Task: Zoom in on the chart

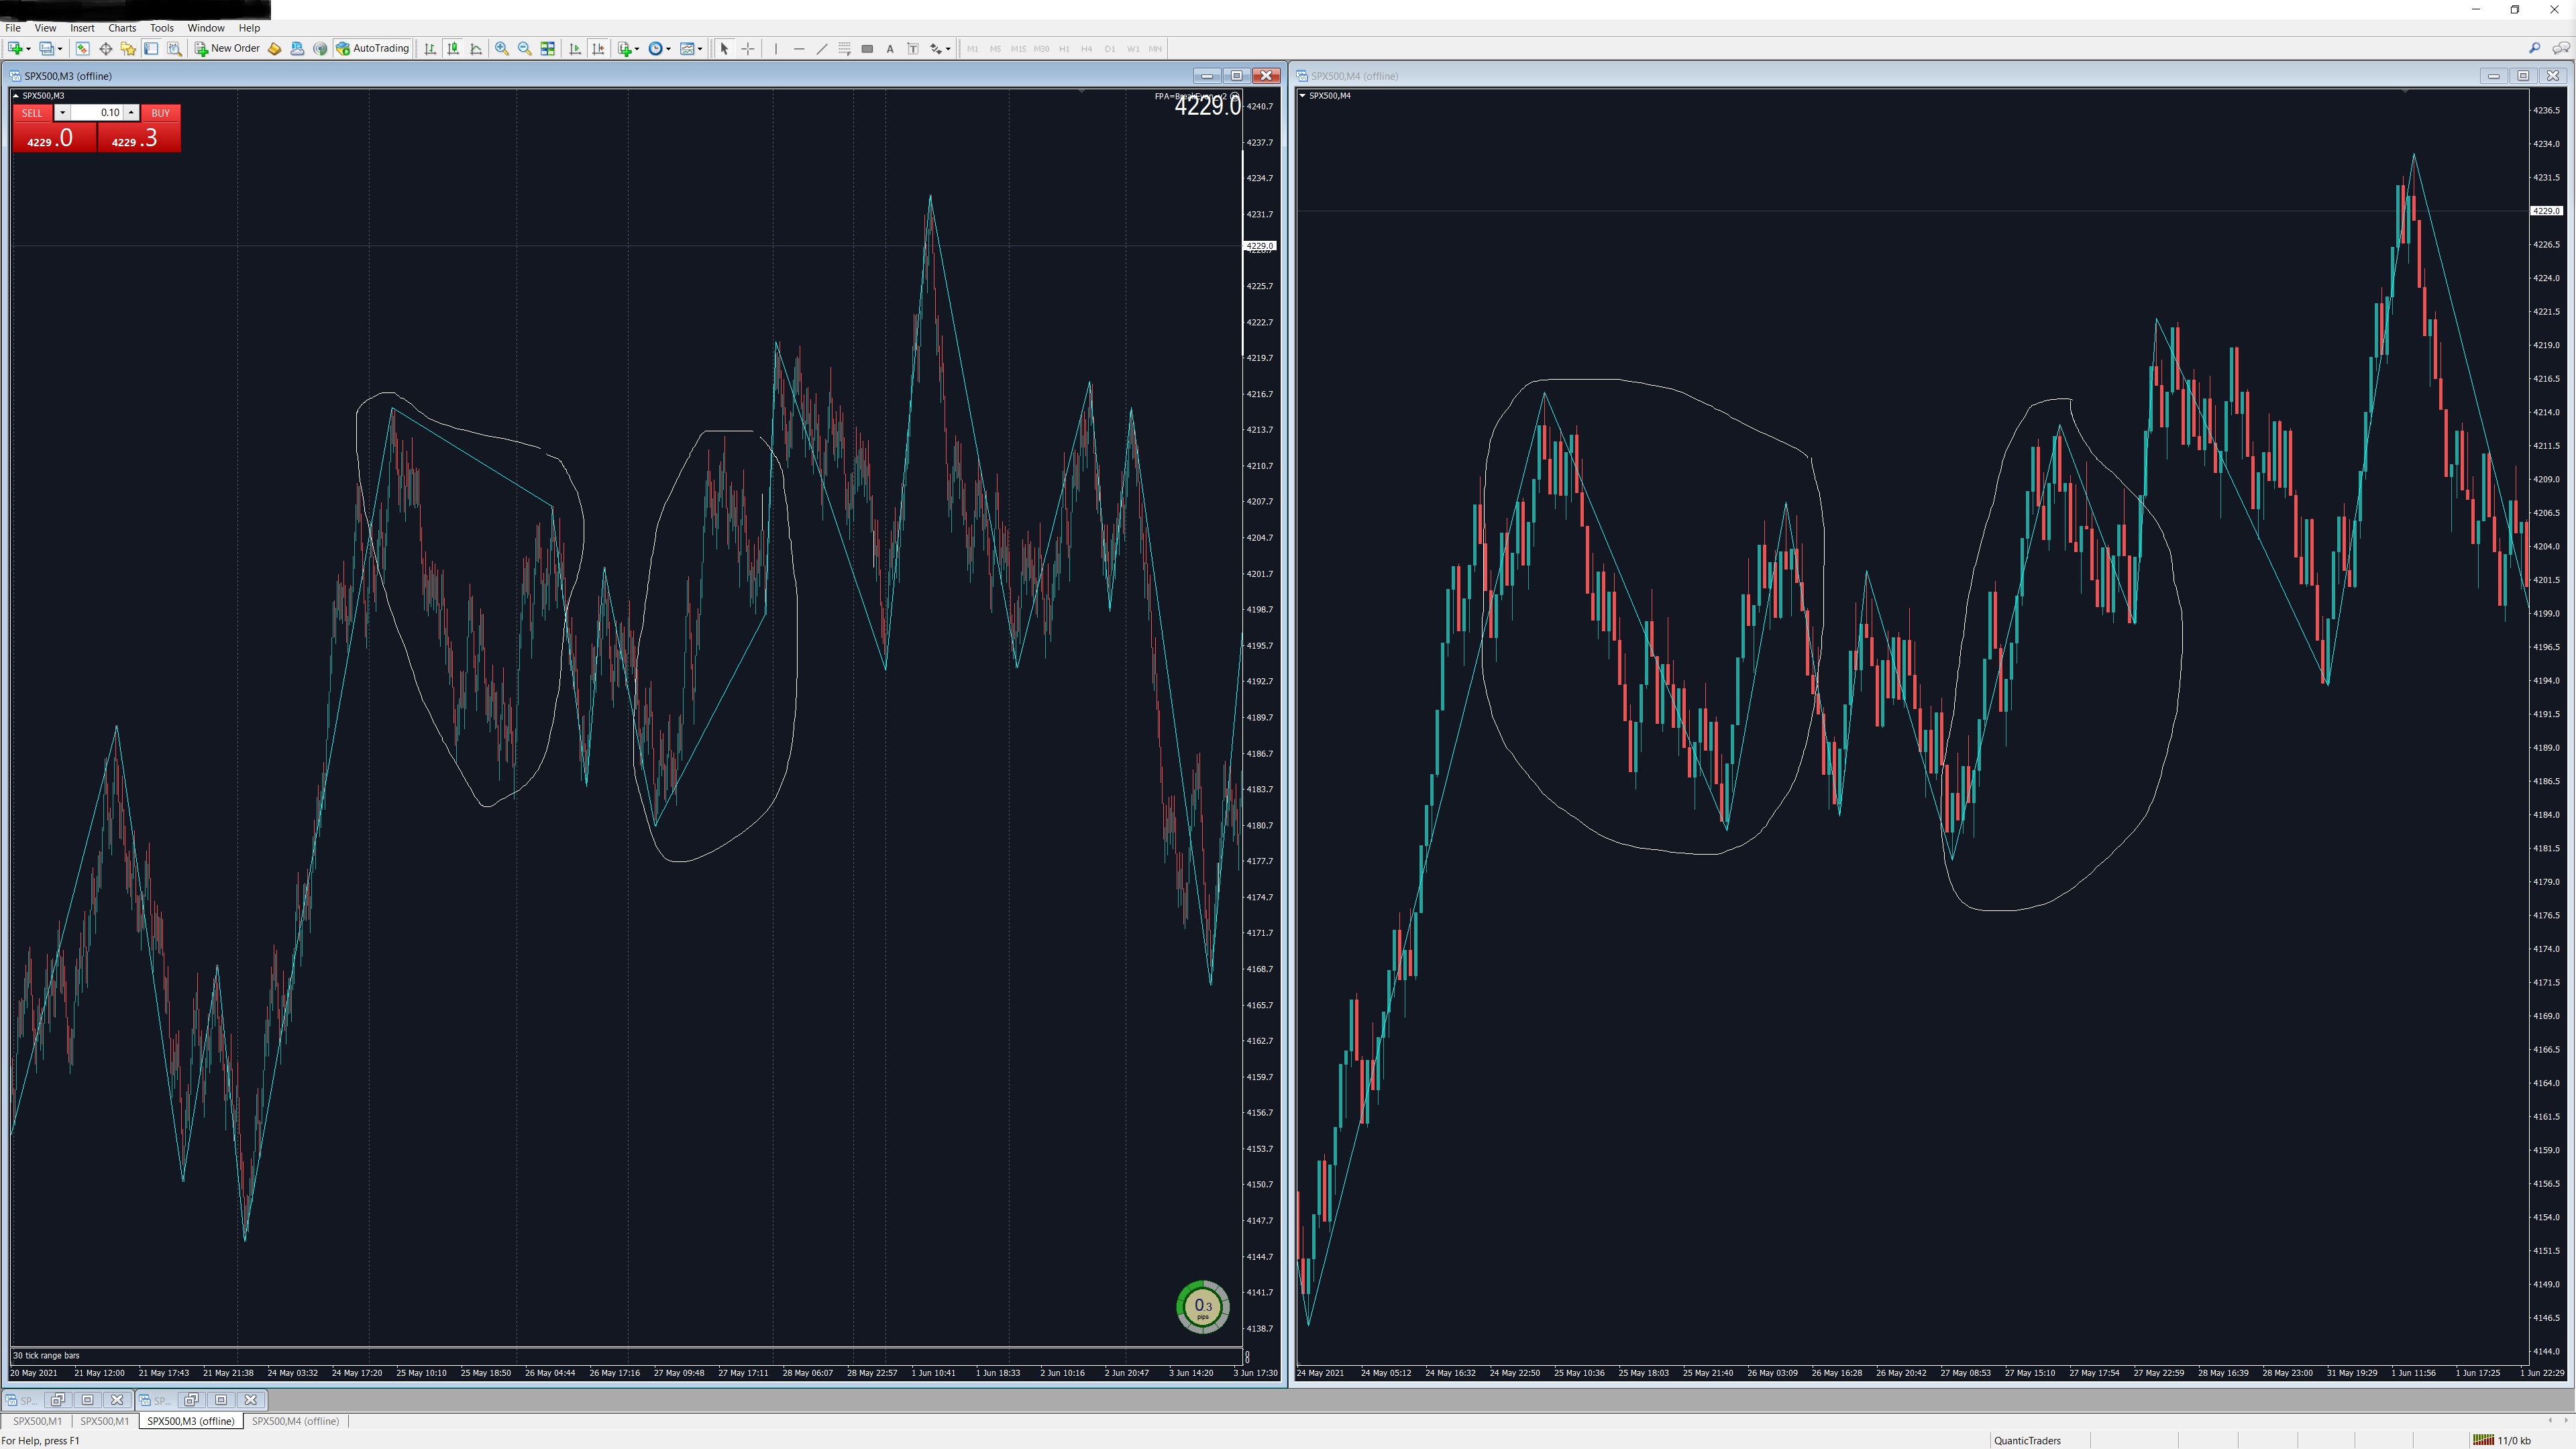Action: click(x=501, y=48)
